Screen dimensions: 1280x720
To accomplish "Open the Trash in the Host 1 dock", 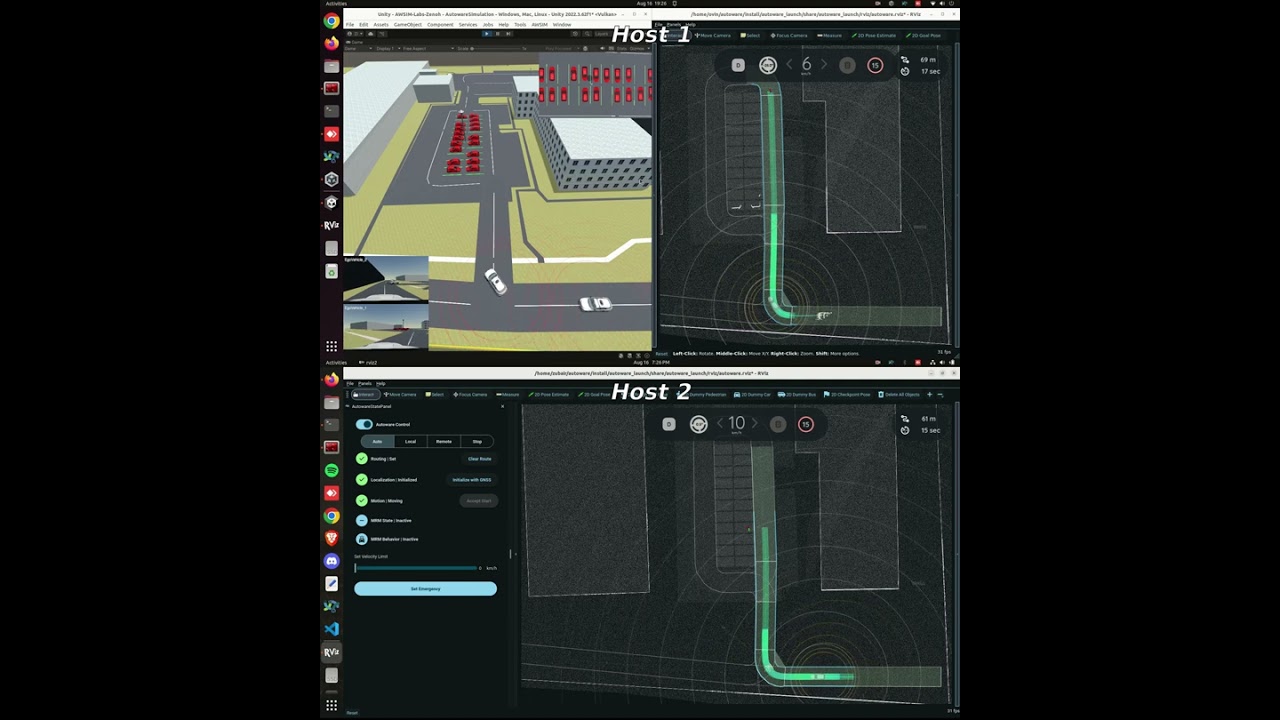I will click(331, 271).
